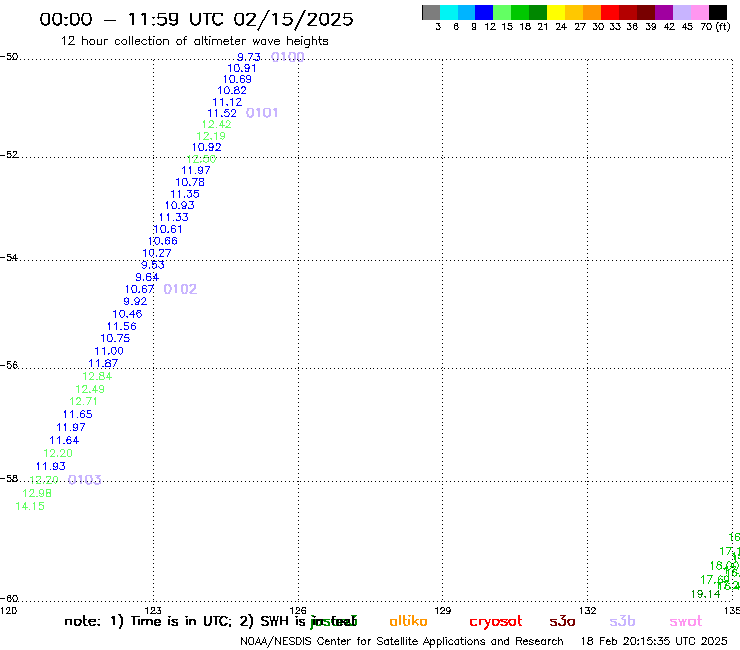Click the 10.92 wave height value
The image size is (740, 650).
coord(206,147)
